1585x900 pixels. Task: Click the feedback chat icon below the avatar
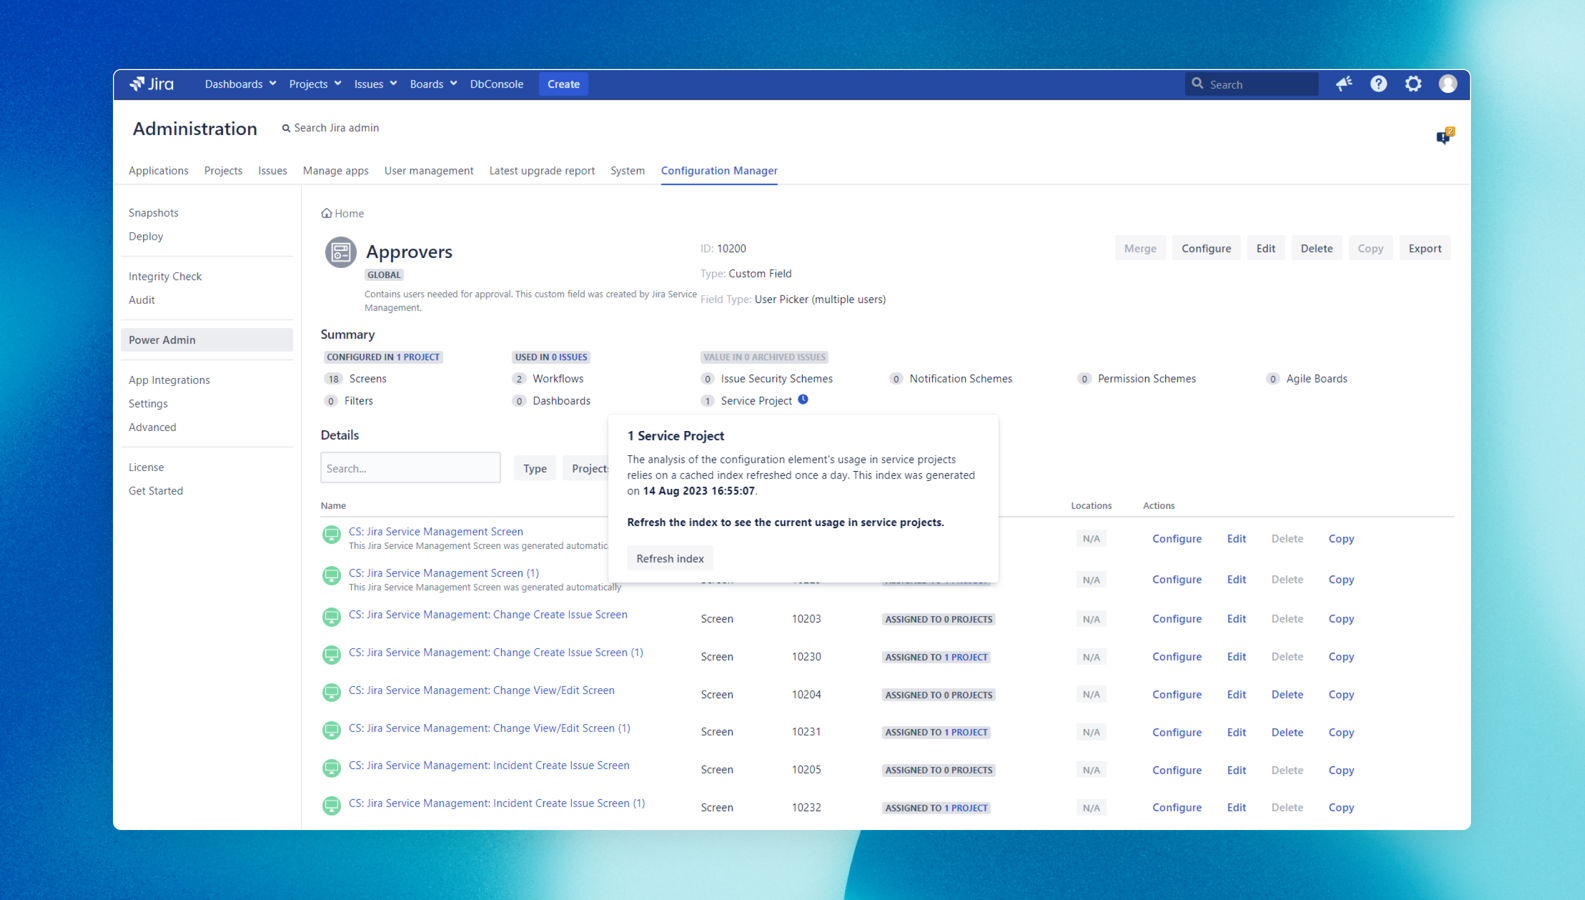point(1444,136)
